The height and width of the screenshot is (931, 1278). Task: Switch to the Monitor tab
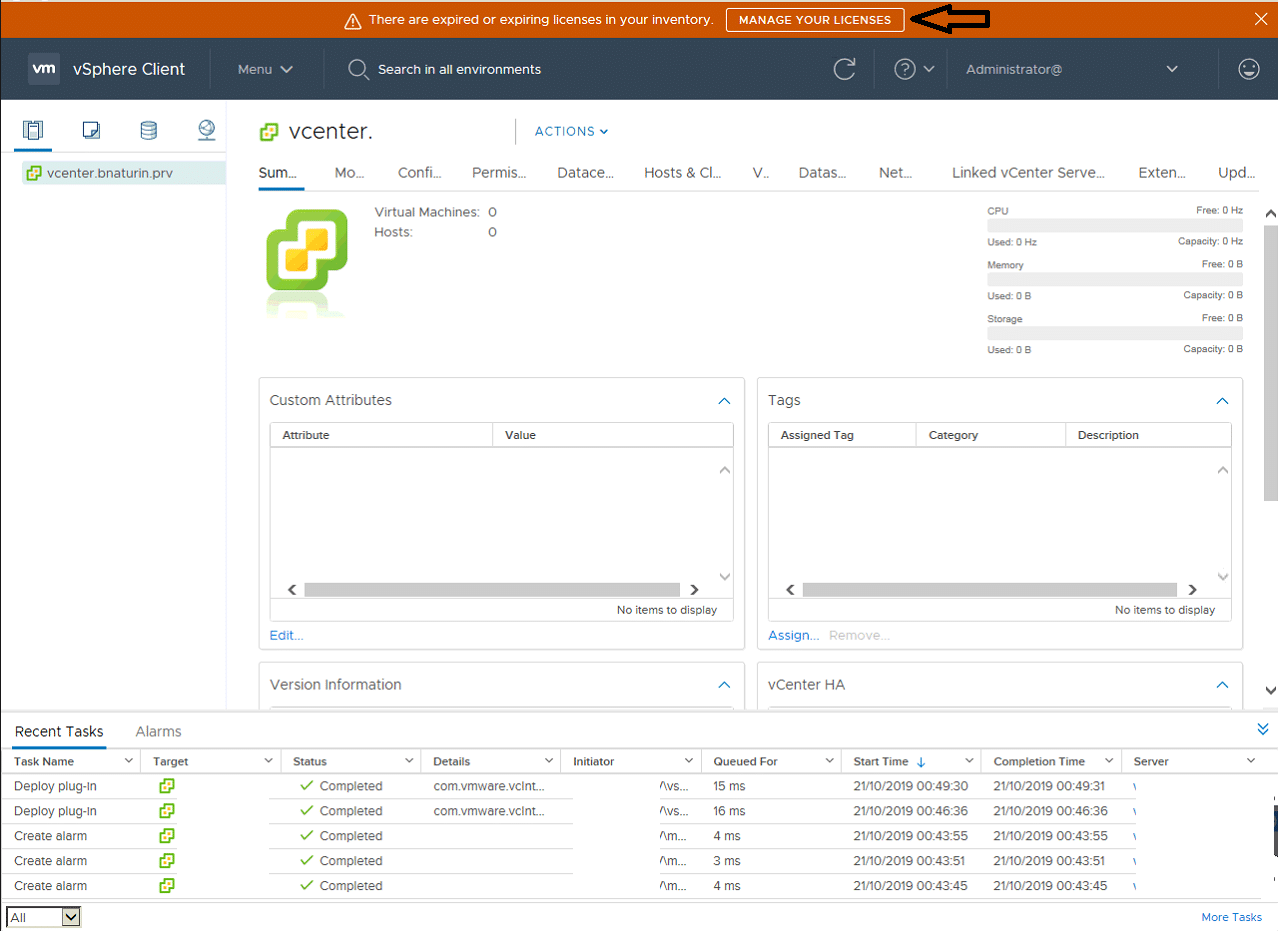coord(349,172)
